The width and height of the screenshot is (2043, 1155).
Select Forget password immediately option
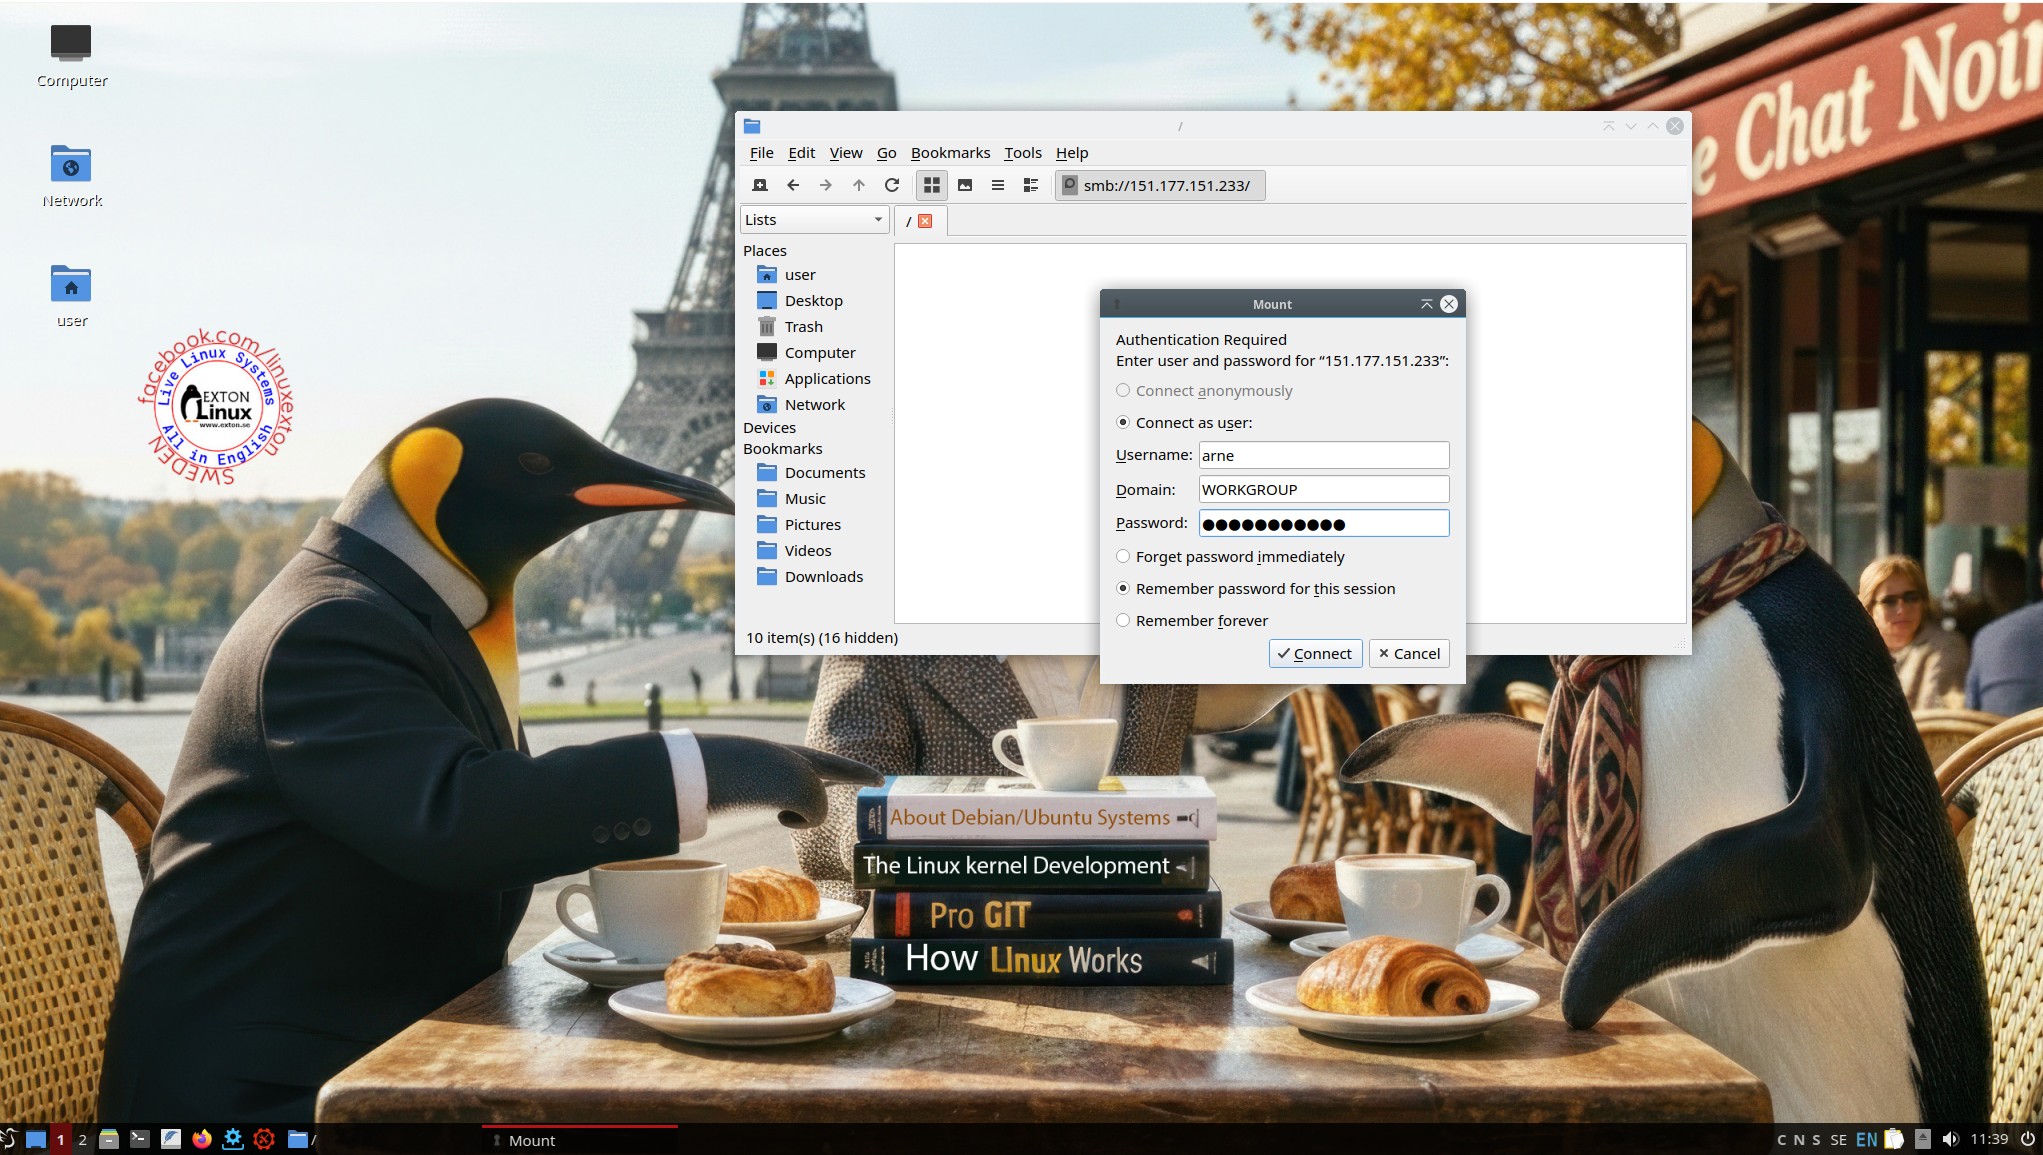coord(1123,557)
